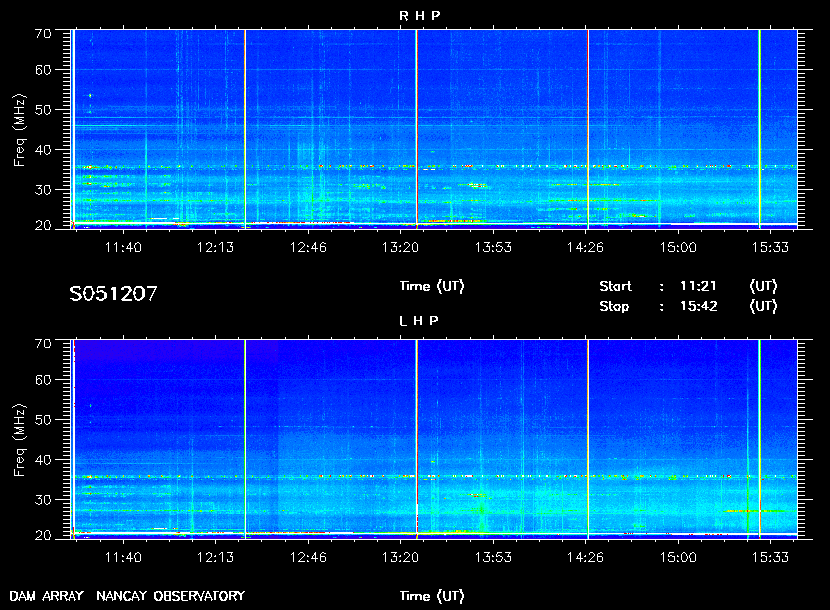This screenshot has width=830, height=610.
Task: Click the LHP panel title
Action: 419,321
